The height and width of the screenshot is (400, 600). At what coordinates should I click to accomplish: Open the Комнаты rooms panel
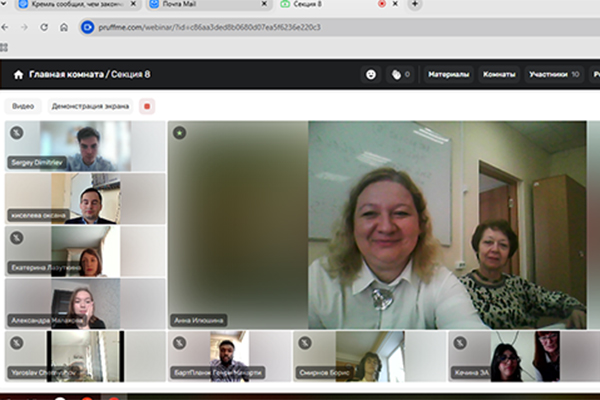pyautogui.click(x=499, y=74)
